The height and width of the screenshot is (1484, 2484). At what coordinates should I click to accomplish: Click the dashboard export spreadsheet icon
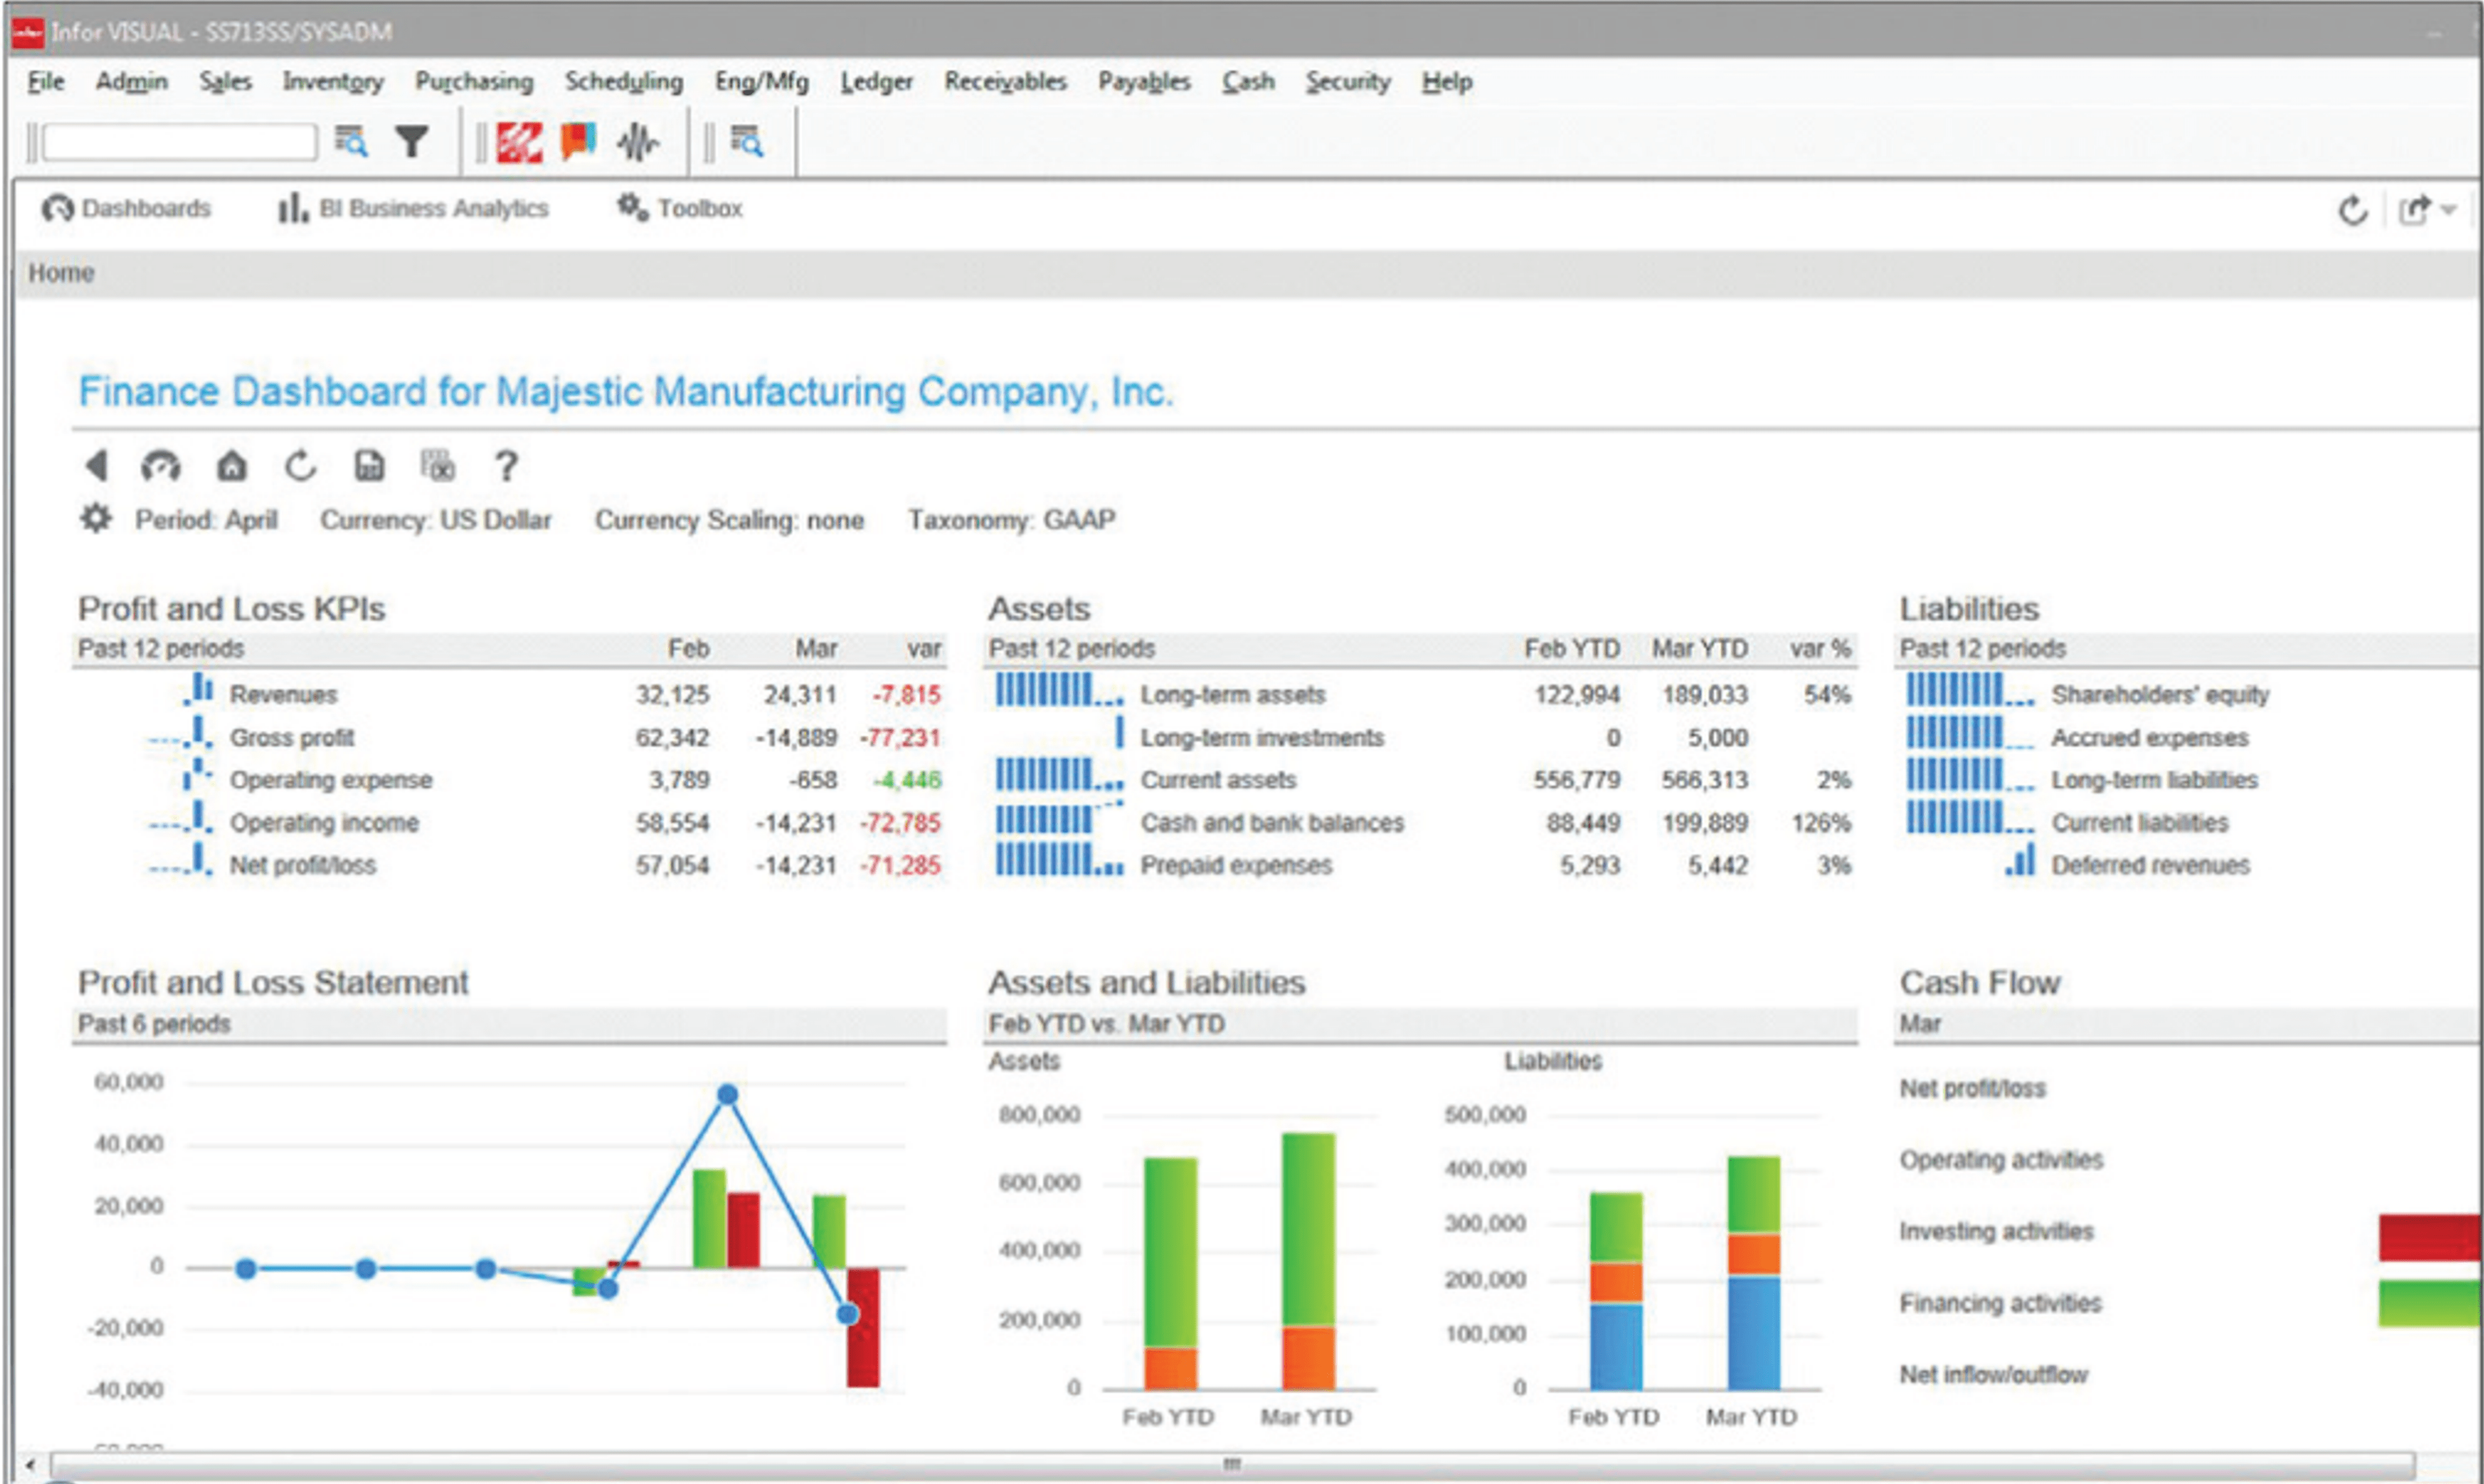pos(437,466)
